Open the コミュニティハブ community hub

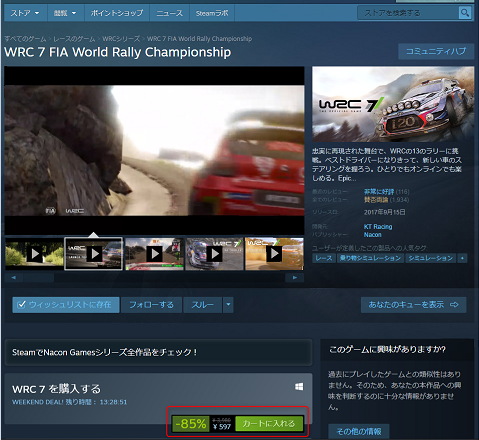436,51
